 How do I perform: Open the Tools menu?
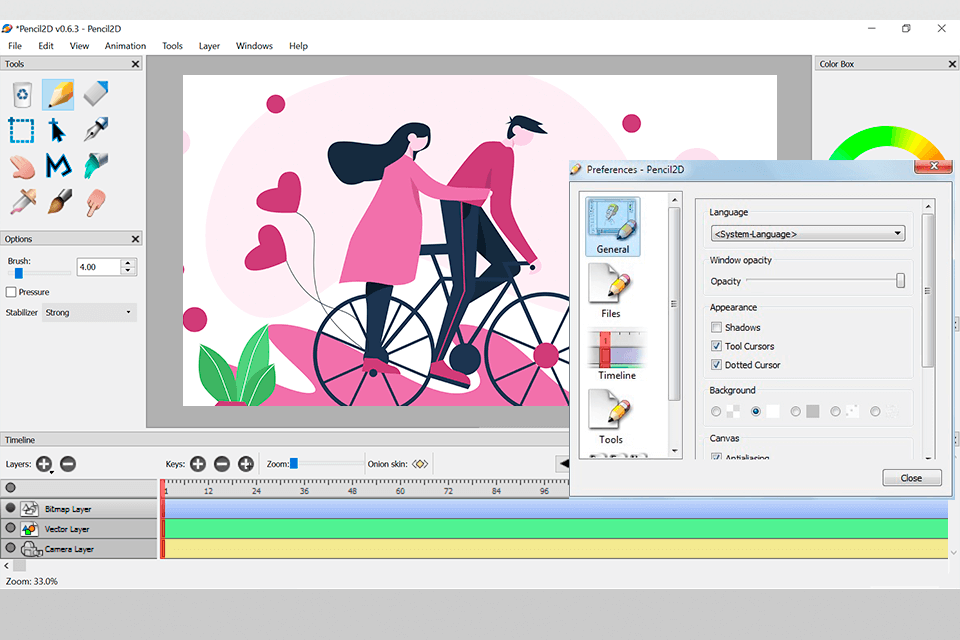pyautogui.click(x=172, y=46)
